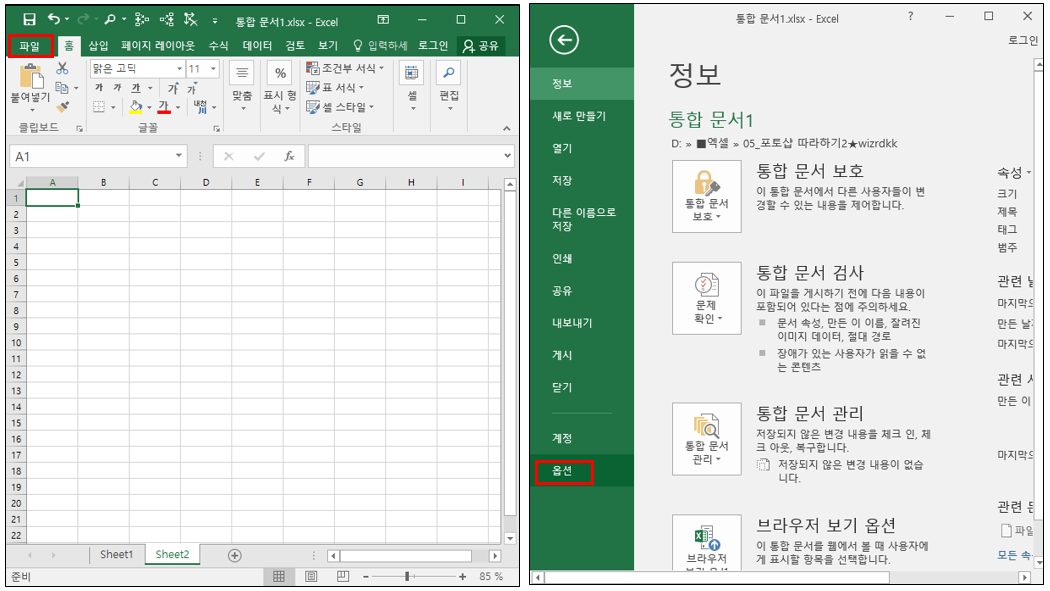Click the Undo arrow icon
1050x591 pixels.
click(54, 19)
